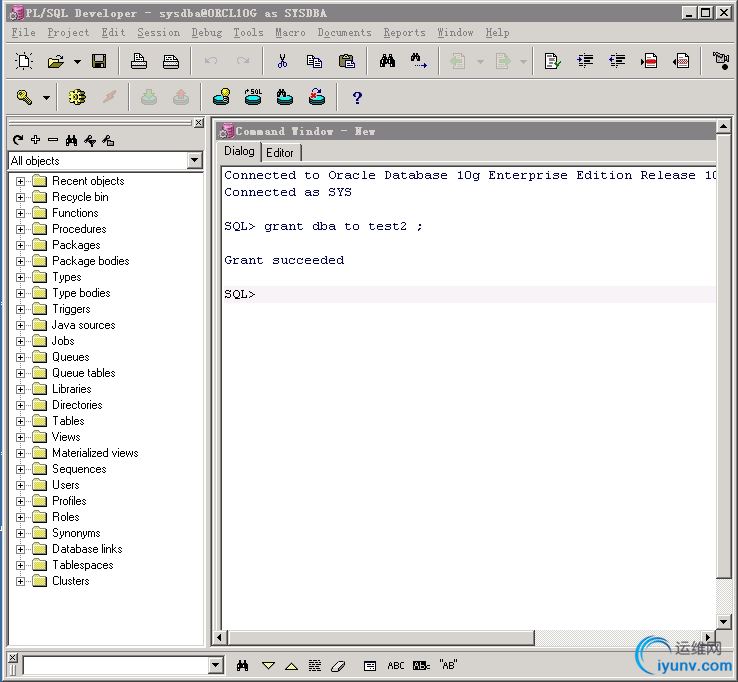Click the Open folder icon

[56, 61]
